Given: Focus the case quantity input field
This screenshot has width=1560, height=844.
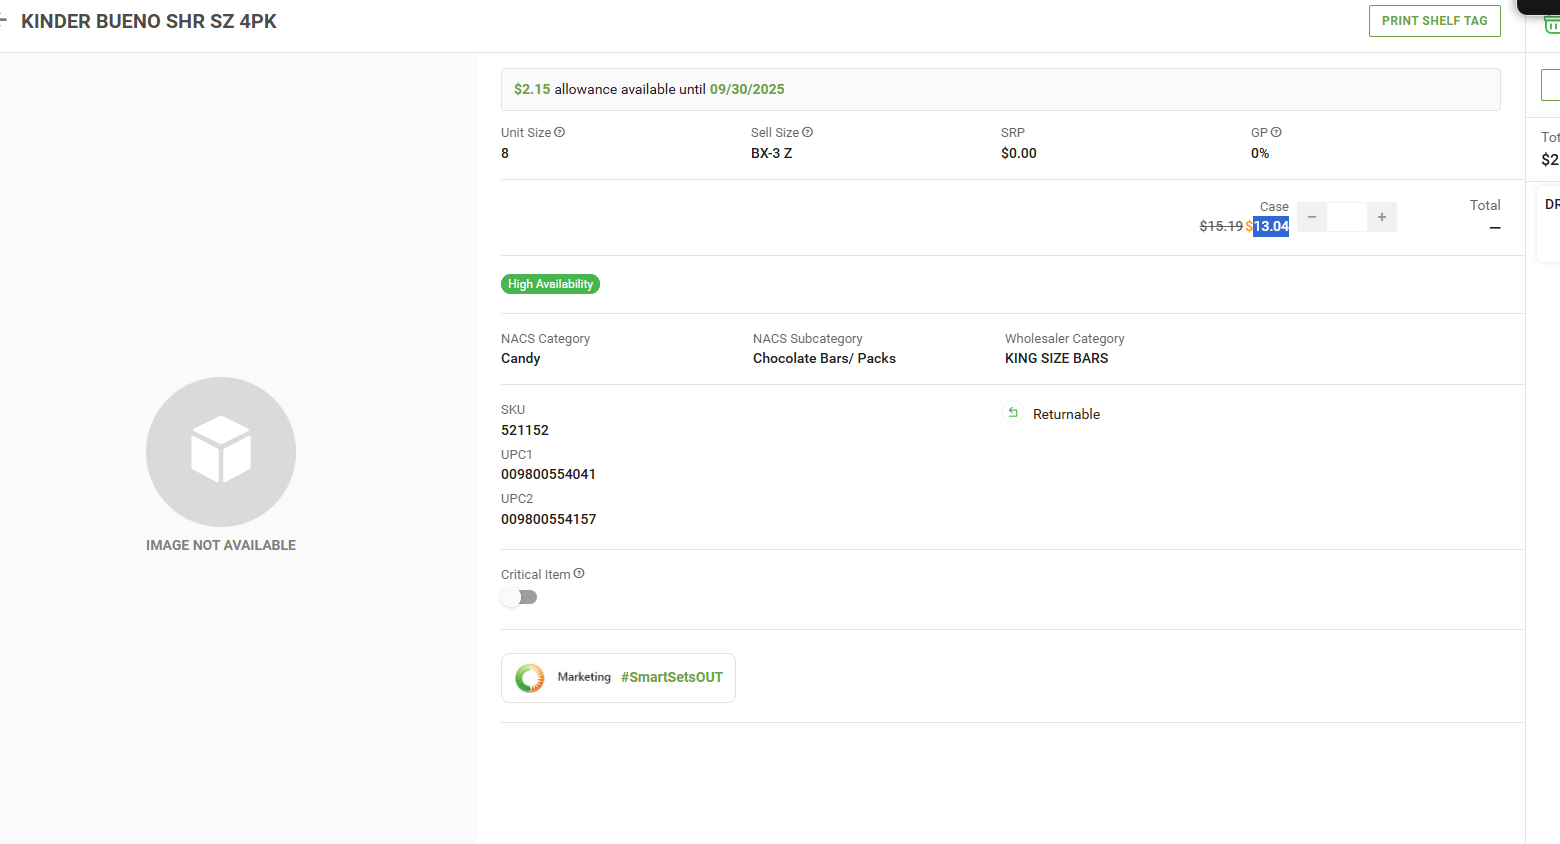Looking at the screenshot, I should (x=1347, y=217).
